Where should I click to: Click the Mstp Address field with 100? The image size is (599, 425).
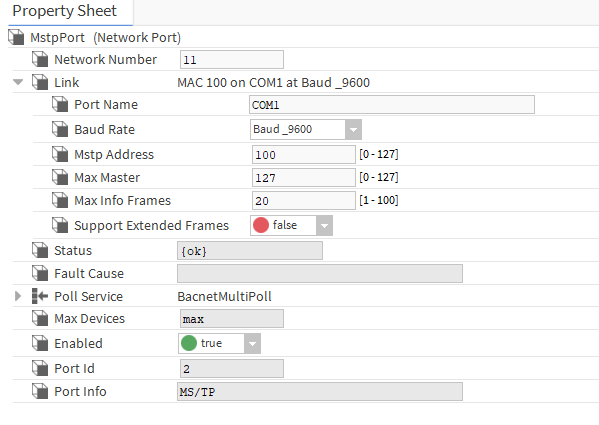click(x=304, y=155)
